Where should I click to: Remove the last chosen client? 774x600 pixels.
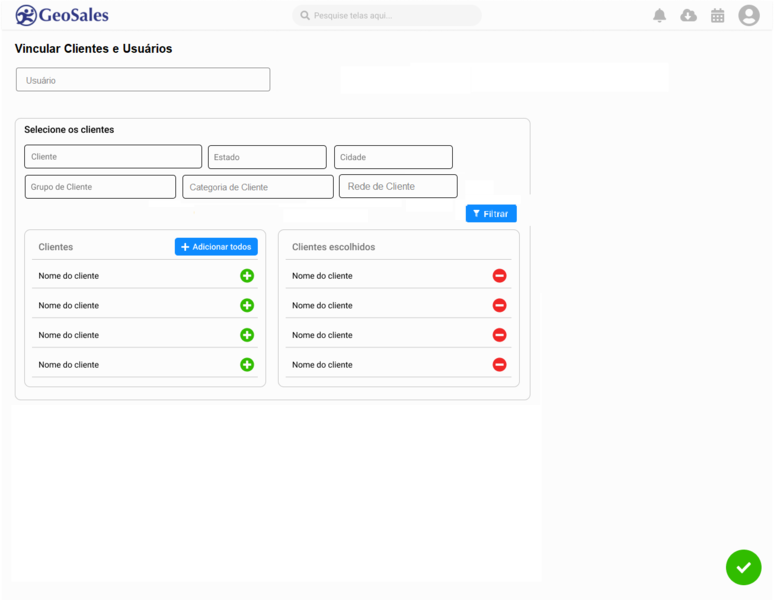click(x=500, y=365)
